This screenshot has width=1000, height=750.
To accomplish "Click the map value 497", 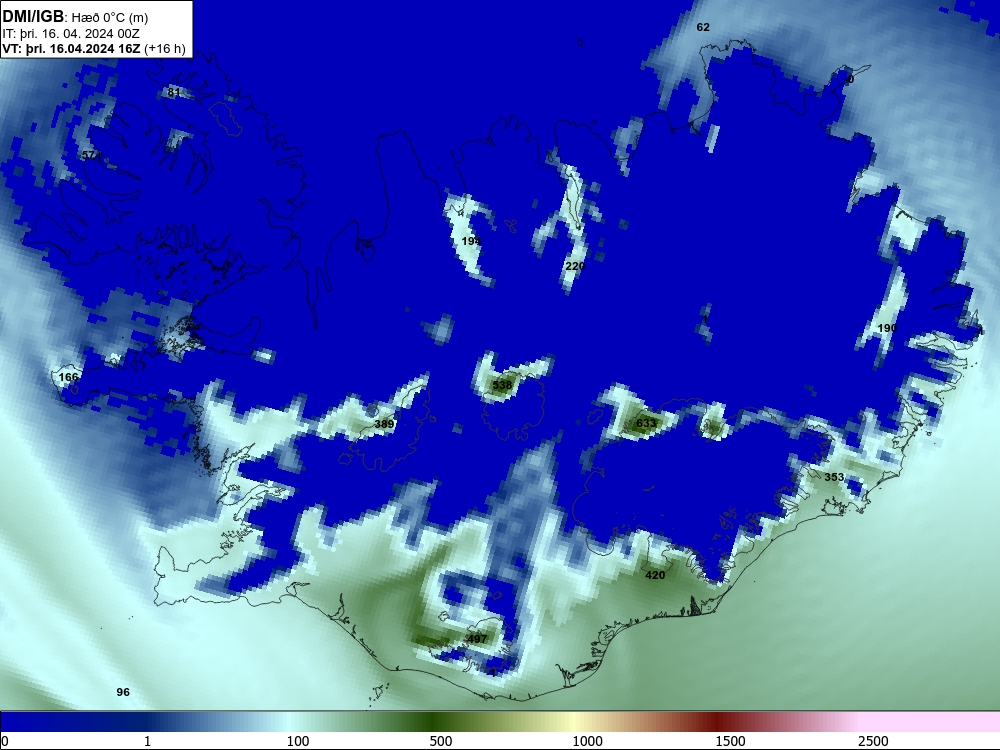I will [x=477, y=638].
